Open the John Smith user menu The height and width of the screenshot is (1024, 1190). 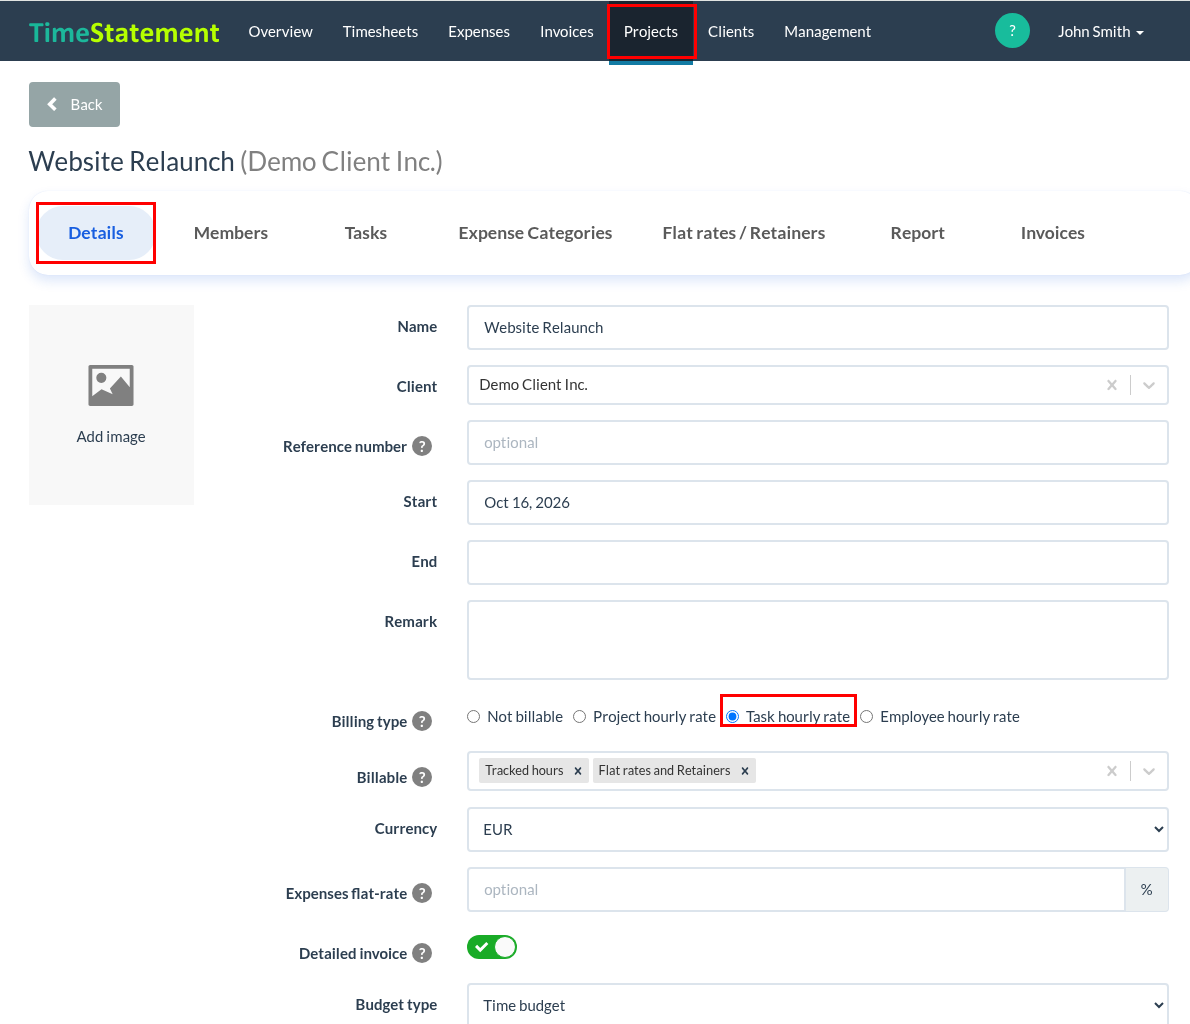tap(1100, 32)
